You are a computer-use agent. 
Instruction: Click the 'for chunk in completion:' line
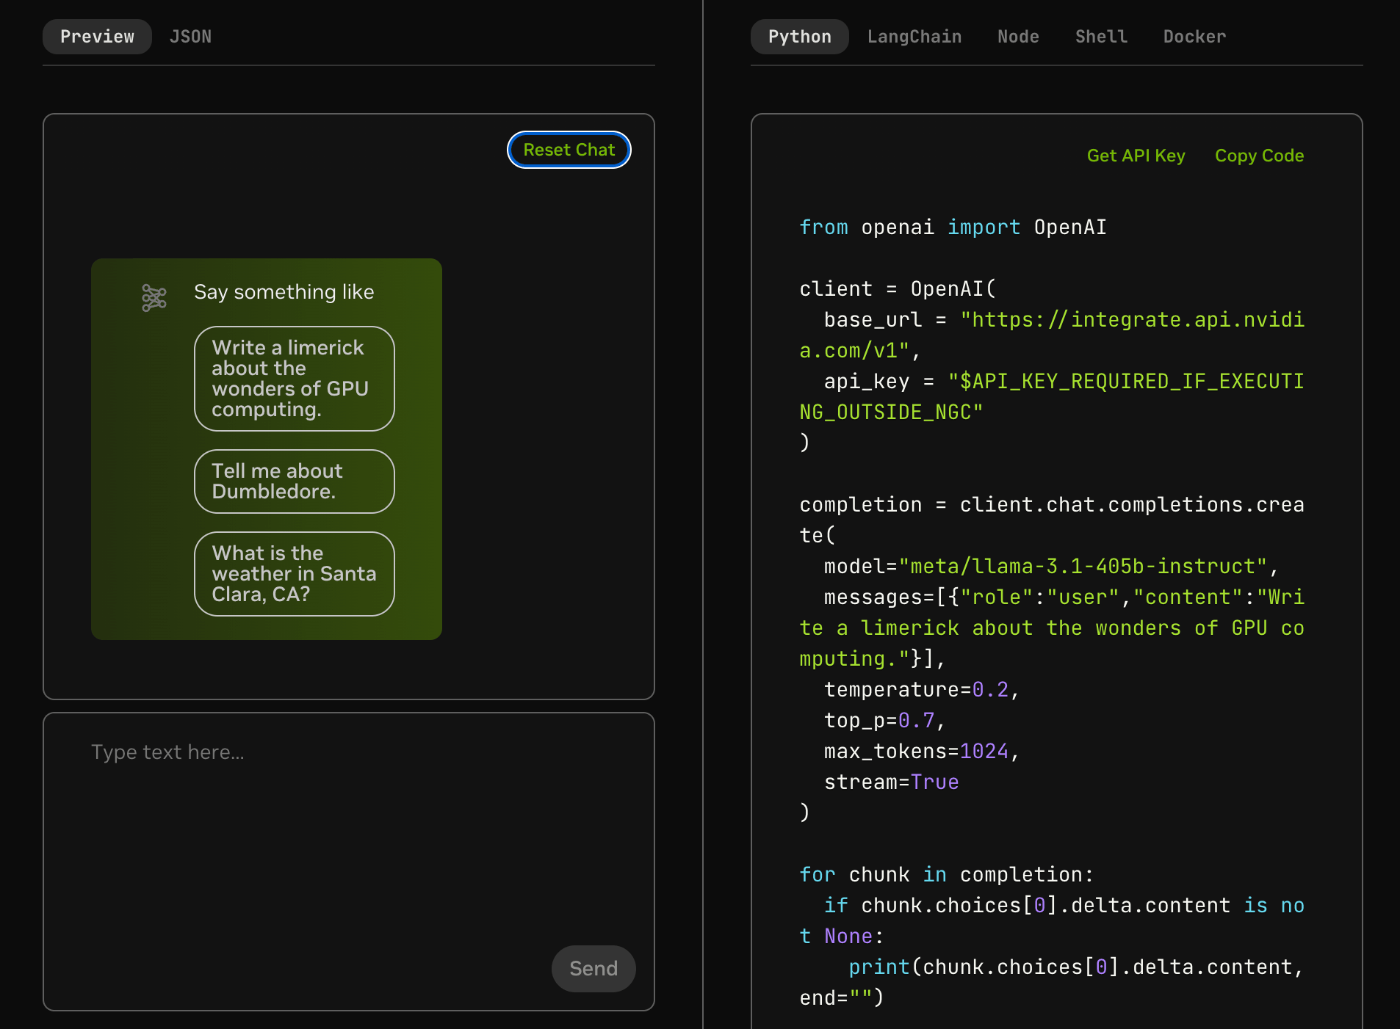pos(947,875)
